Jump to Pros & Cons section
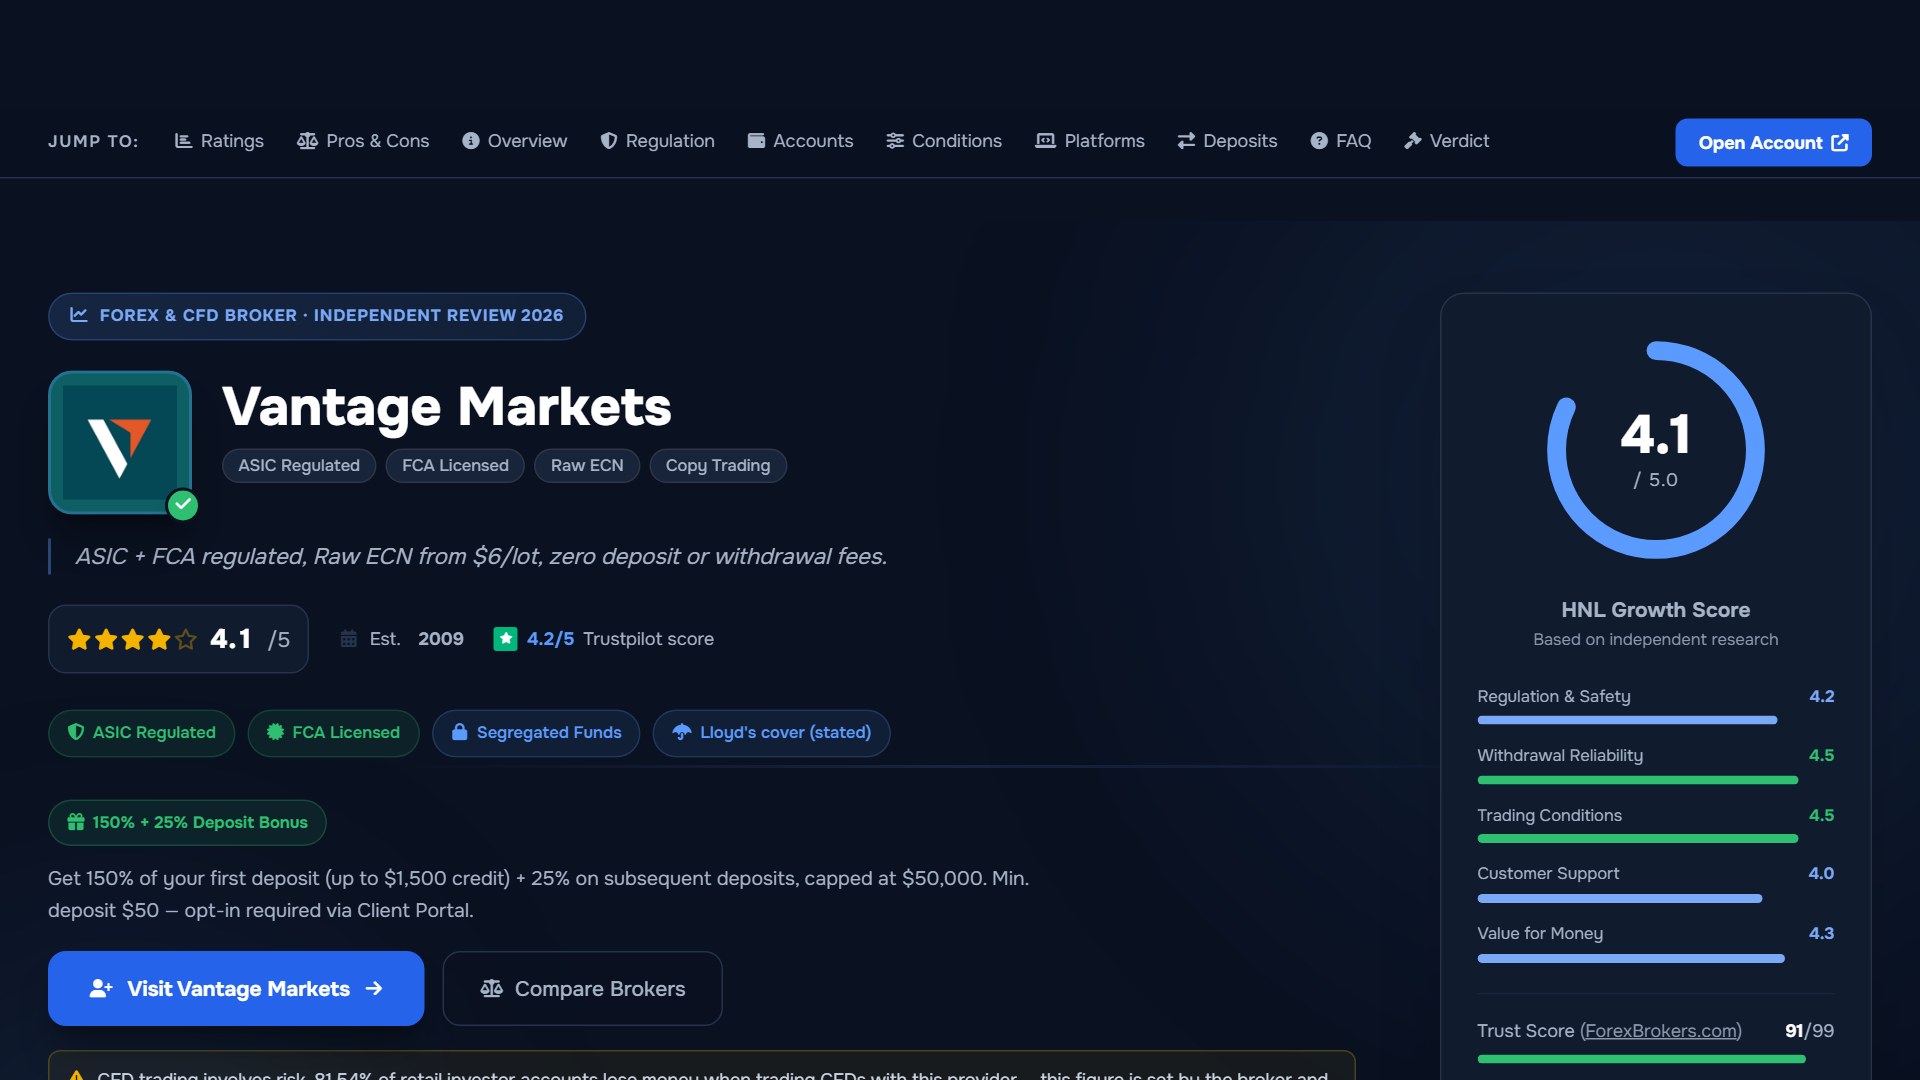This screenshot has width=1920, height=1080. (x=363, y=141)
